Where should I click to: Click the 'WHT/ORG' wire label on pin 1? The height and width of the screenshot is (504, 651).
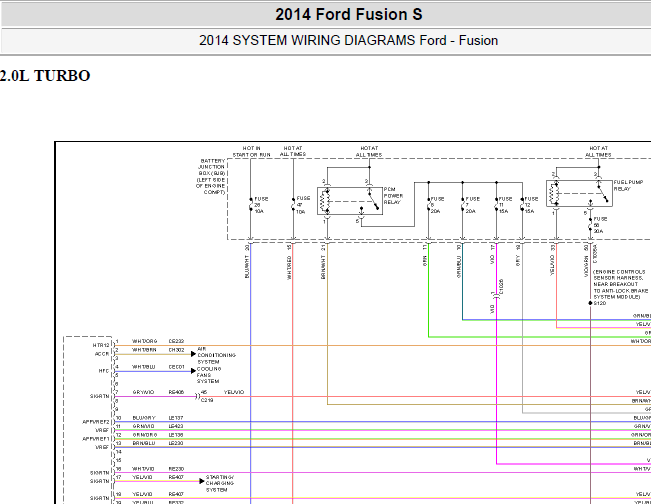144,341
